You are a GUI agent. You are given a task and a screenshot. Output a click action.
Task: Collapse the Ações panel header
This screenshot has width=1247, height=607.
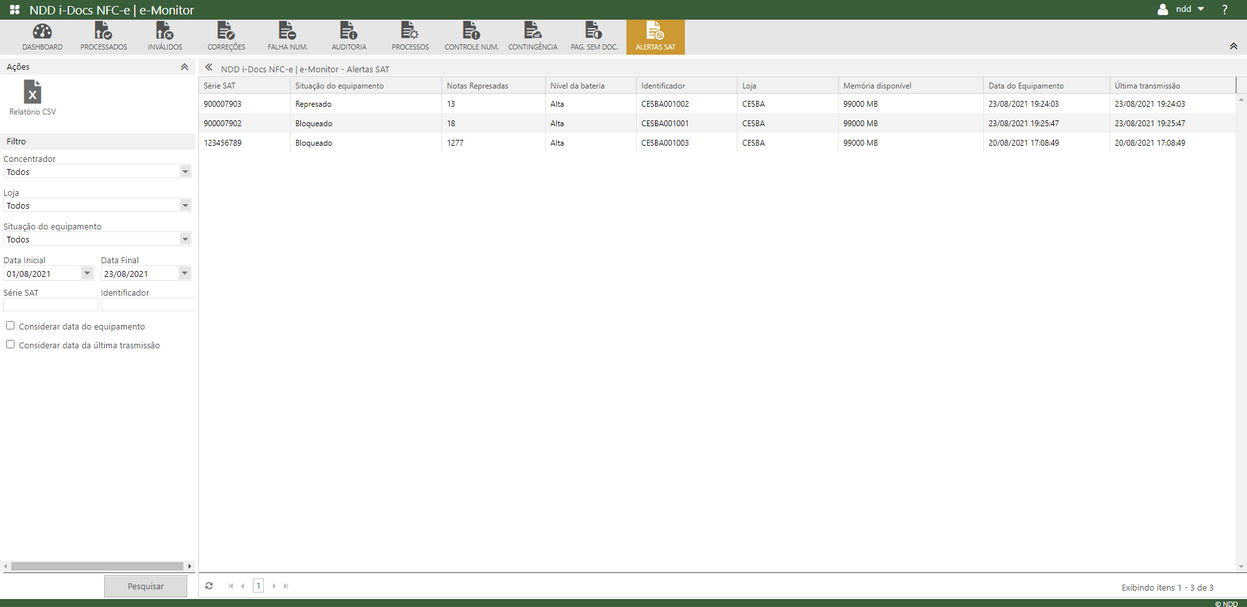coord(184,66)
